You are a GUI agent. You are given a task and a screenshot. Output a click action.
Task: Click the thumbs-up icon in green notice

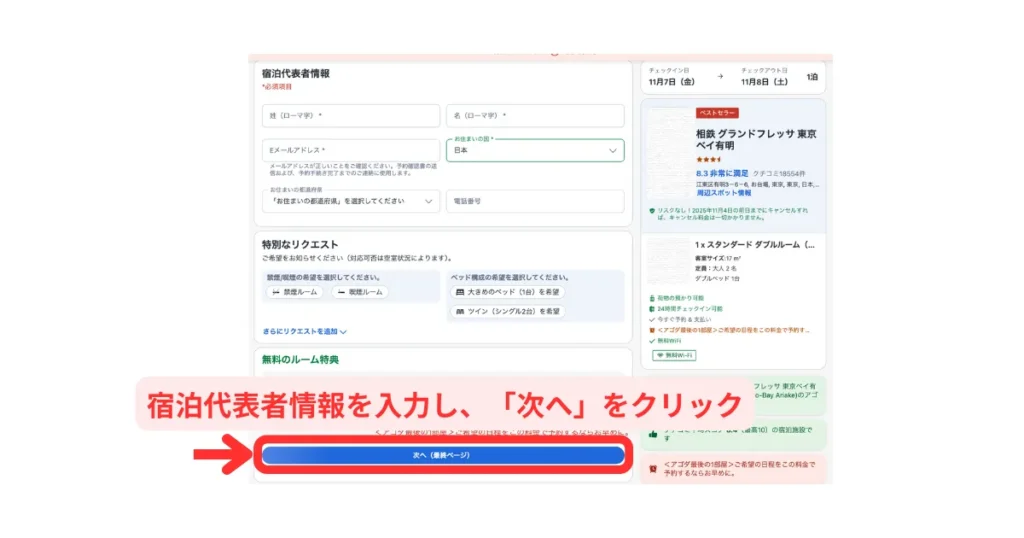(652, 434)
